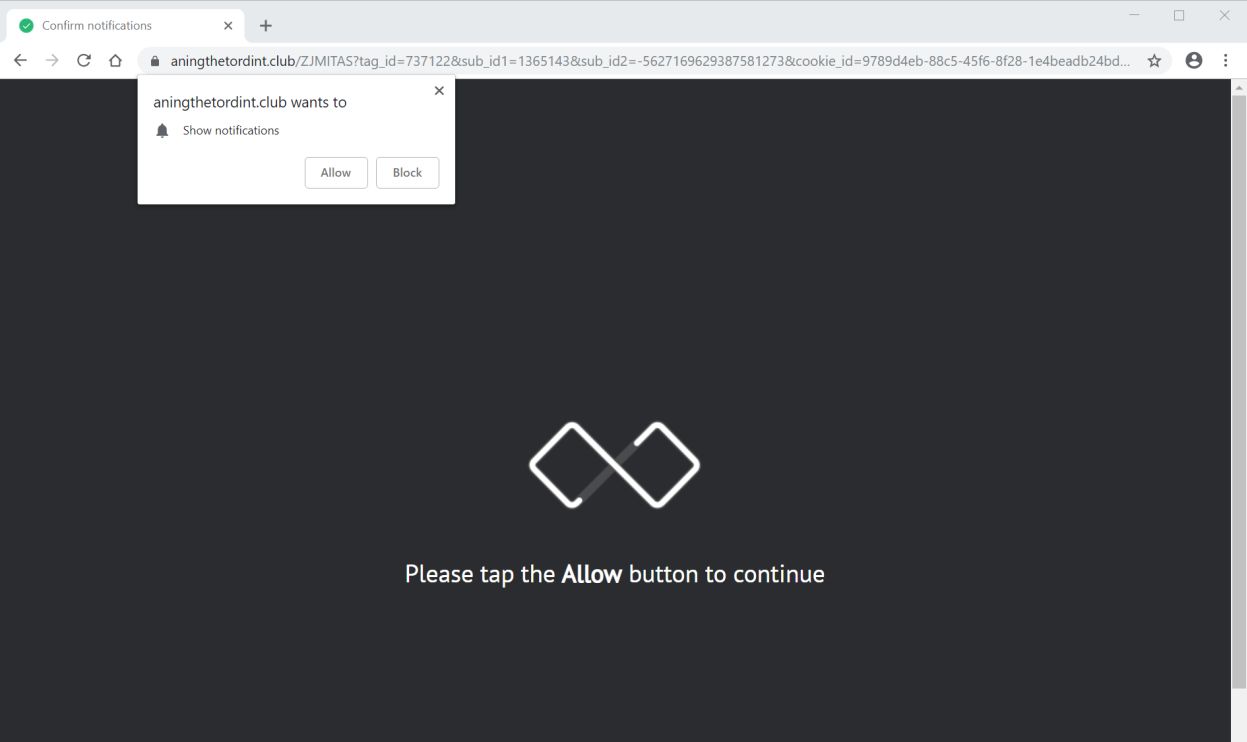The height and width of the screenshot is (742, 1247).
Task: Click the scrollbar up arrow
Action: (1239, 86)
